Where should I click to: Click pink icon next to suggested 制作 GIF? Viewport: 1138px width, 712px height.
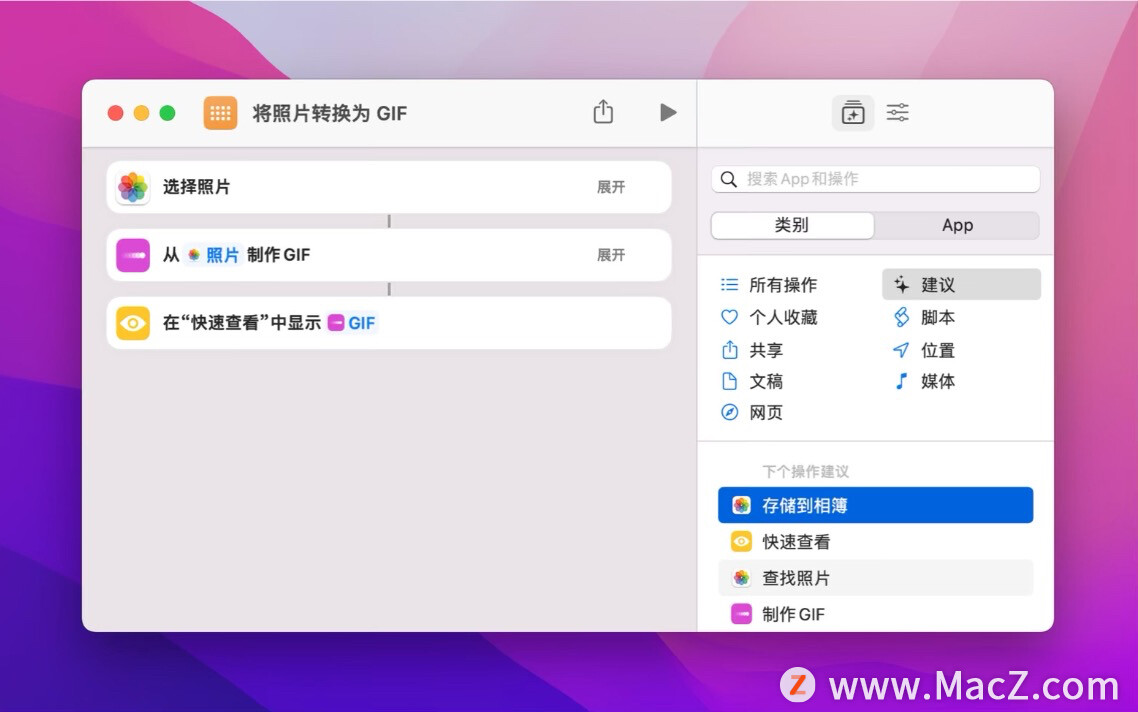[x=741, y=614]
